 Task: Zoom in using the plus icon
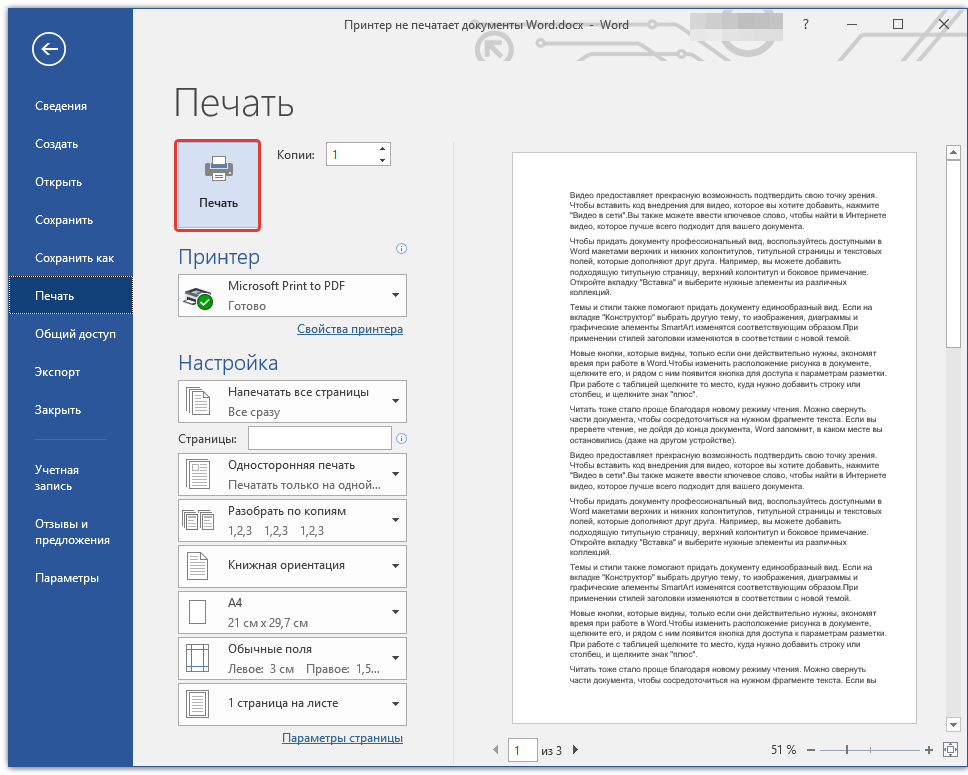click(928, 750)
